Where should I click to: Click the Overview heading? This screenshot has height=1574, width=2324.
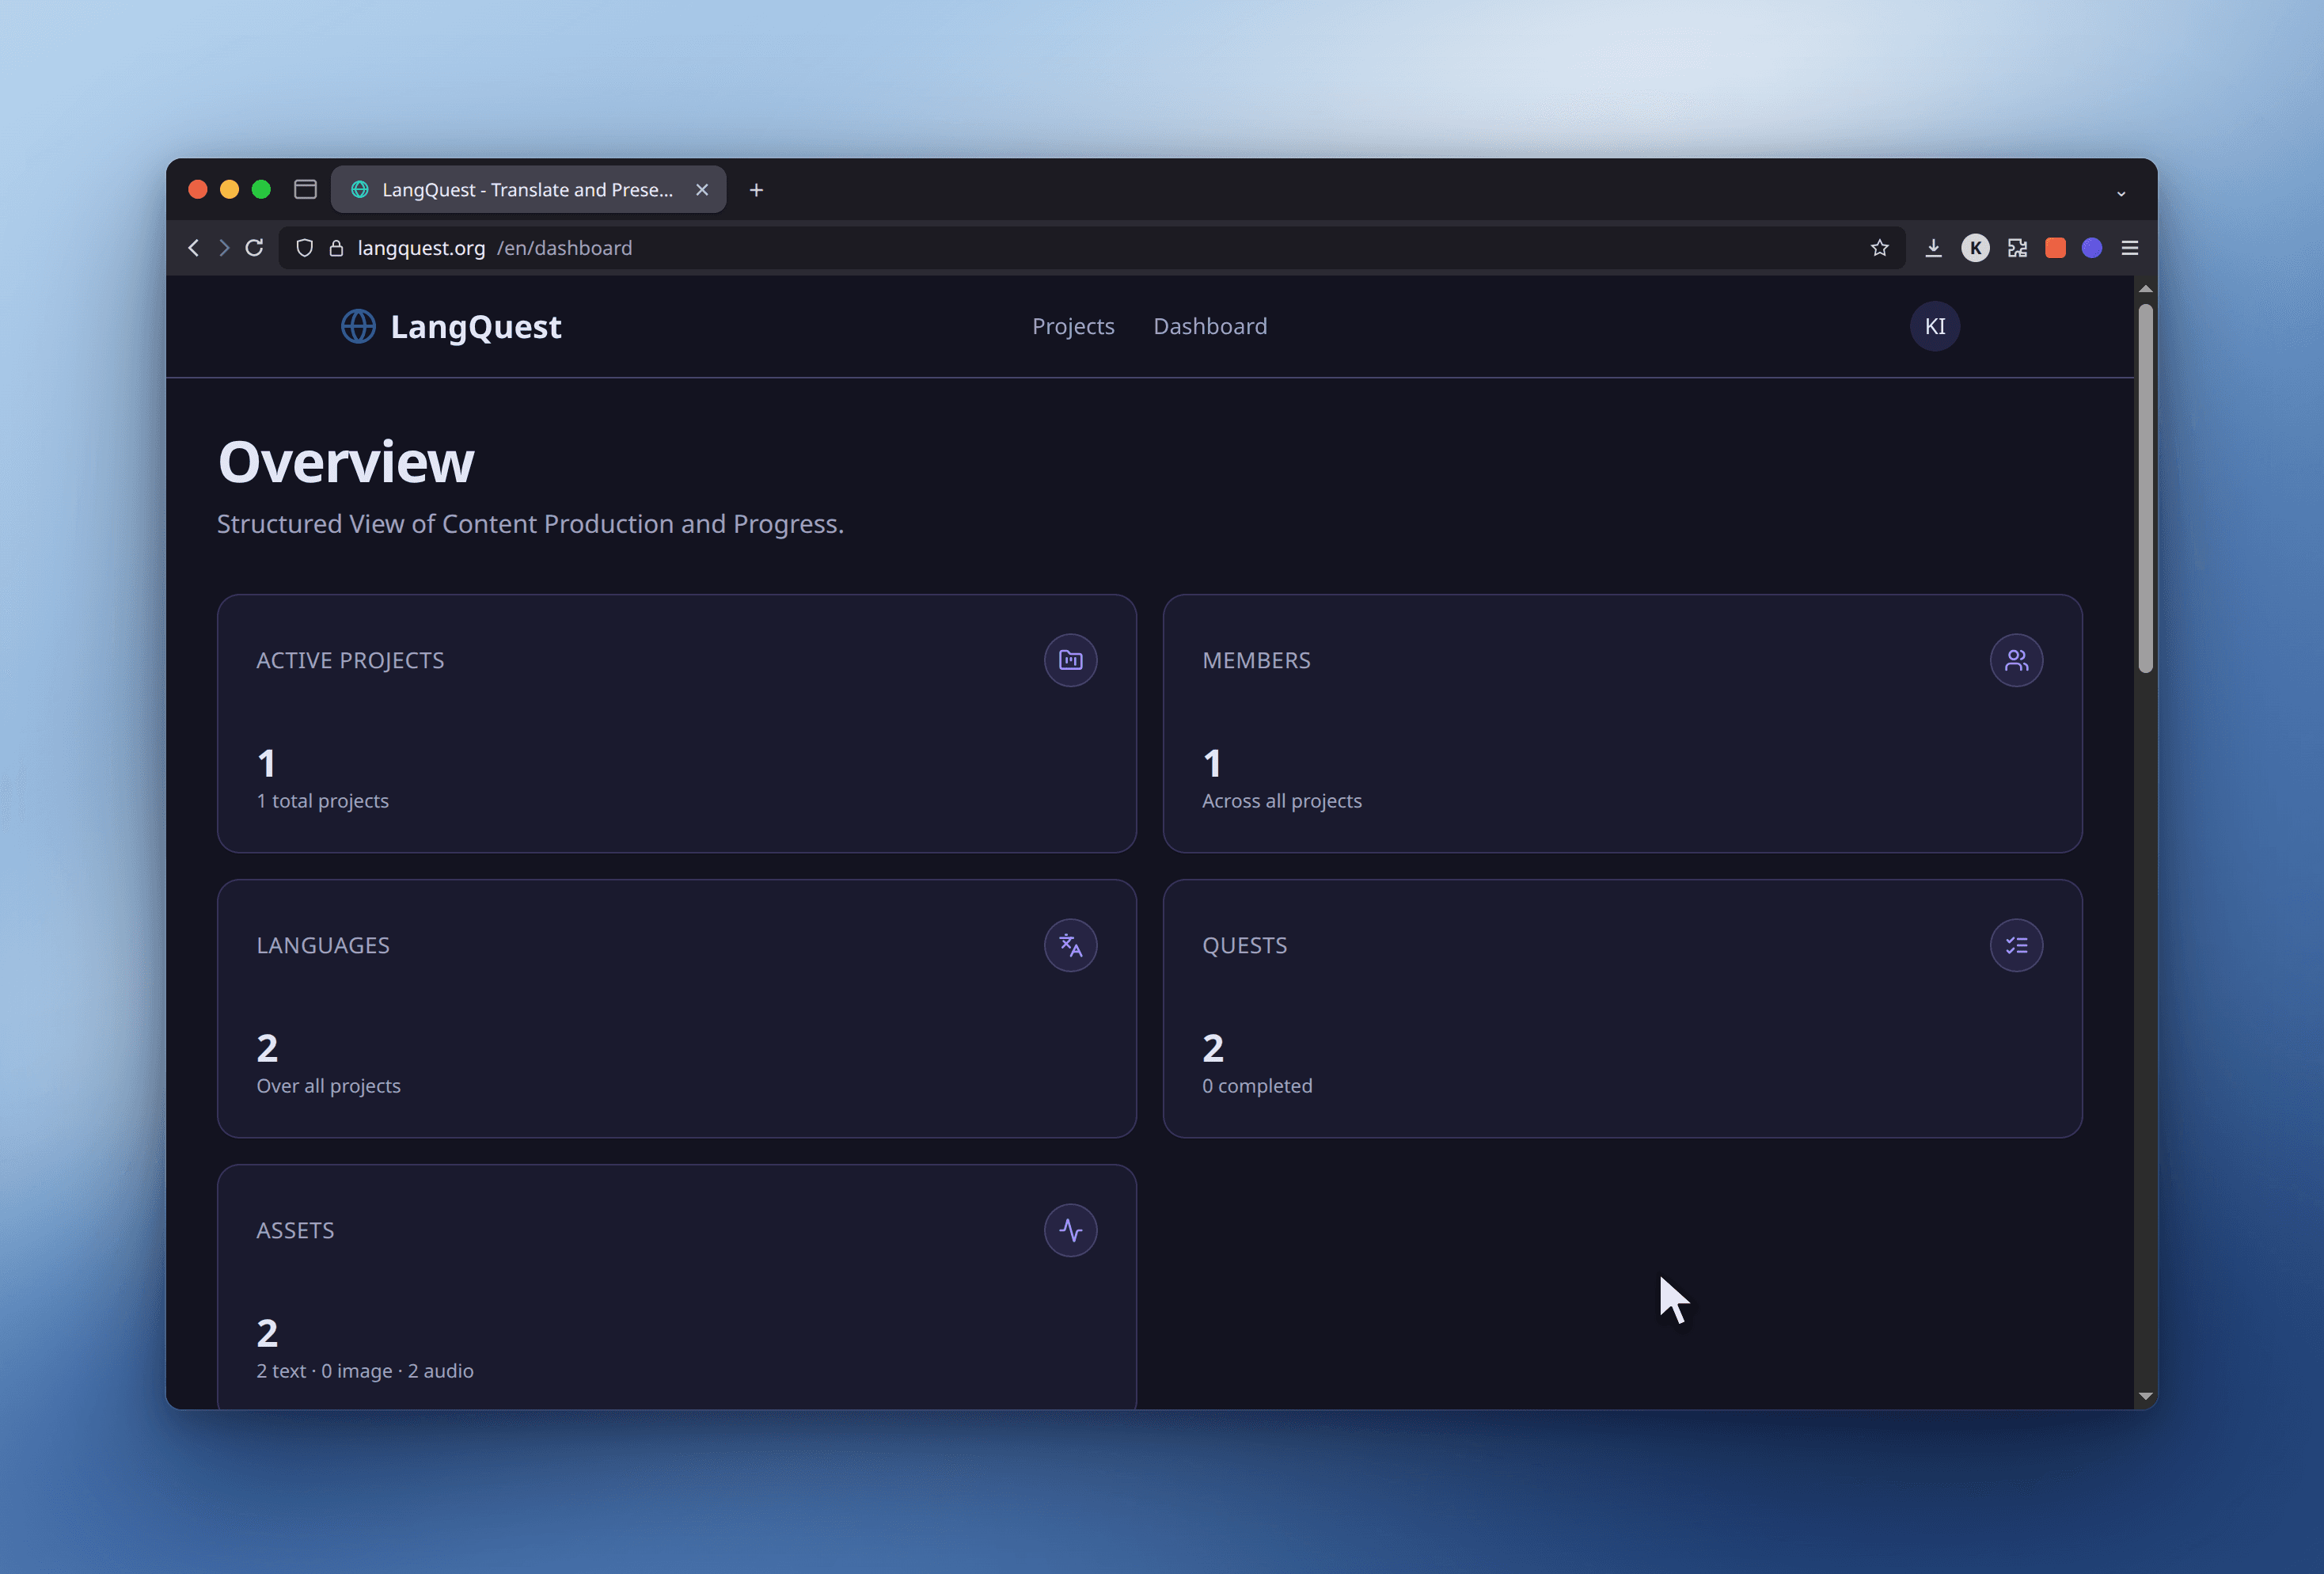coord(346,462)
